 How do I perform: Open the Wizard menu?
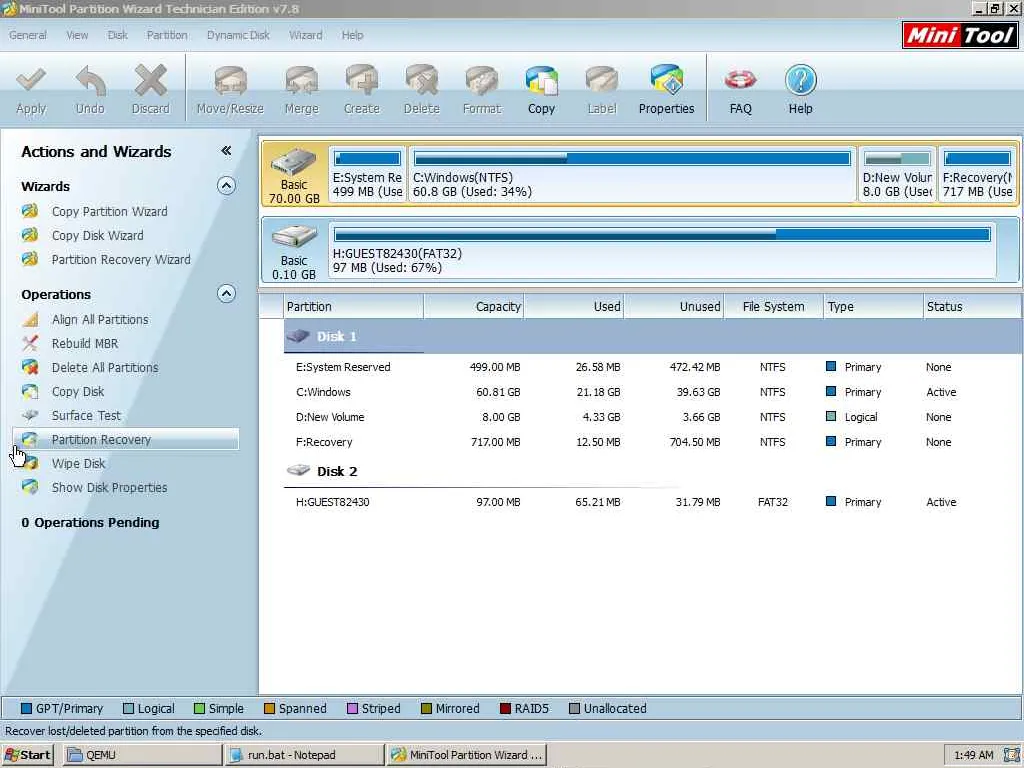(306, 35)
